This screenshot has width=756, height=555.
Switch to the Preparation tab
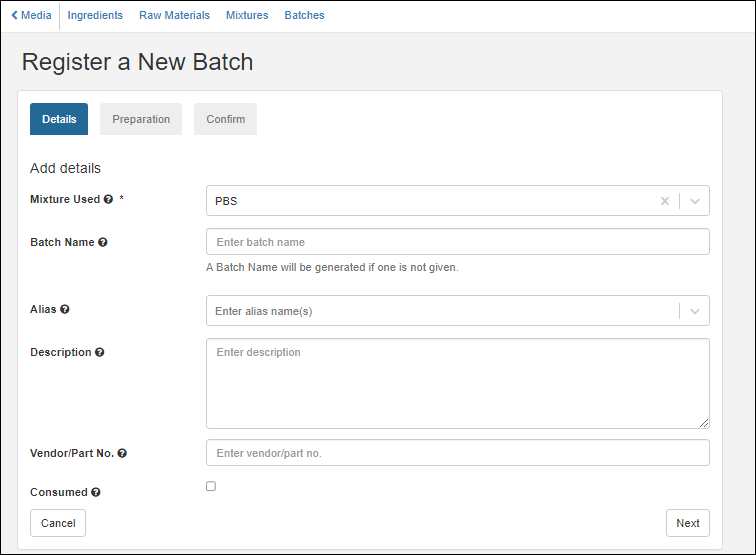point(141,119)
